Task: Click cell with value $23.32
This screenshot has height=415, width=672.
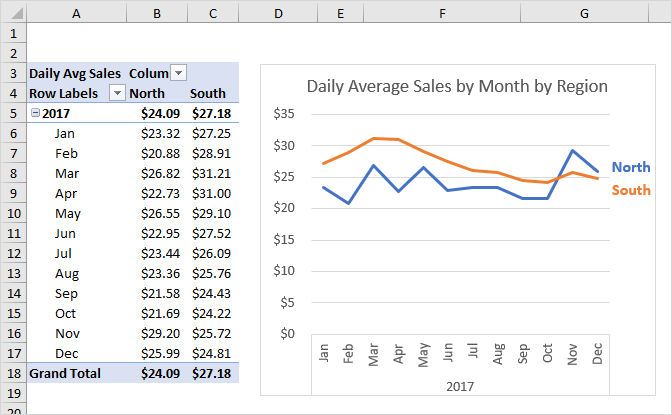Action: [157, 133]
